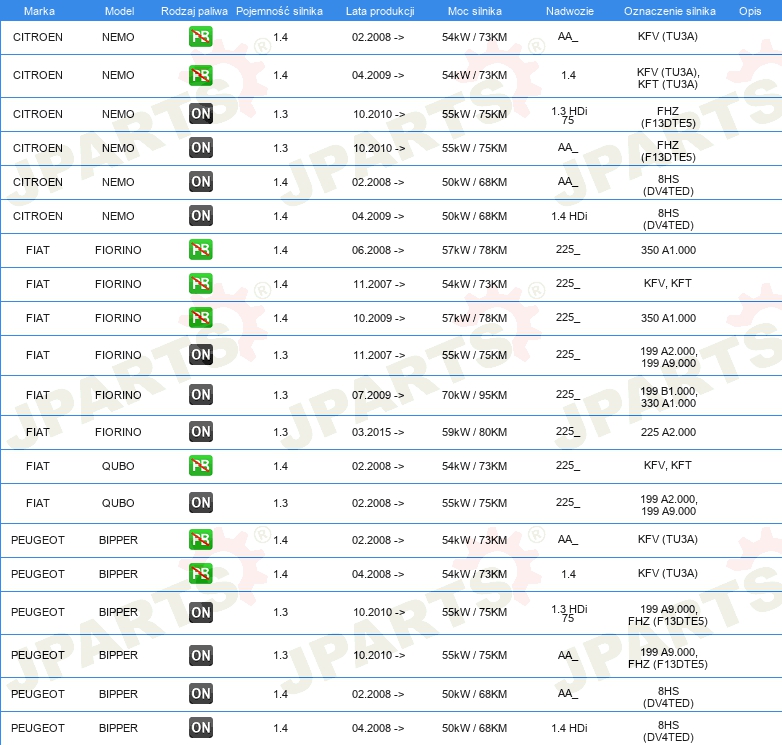Screen dimensions: 782x745
Task: Click the QUBO model cell in the petrol row
Action: [118, 466]
